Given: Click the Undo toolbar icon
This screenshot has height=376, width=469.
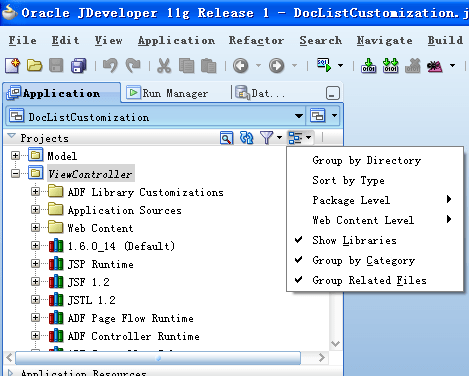Looking at the screenshot, I should pos(110,65).
